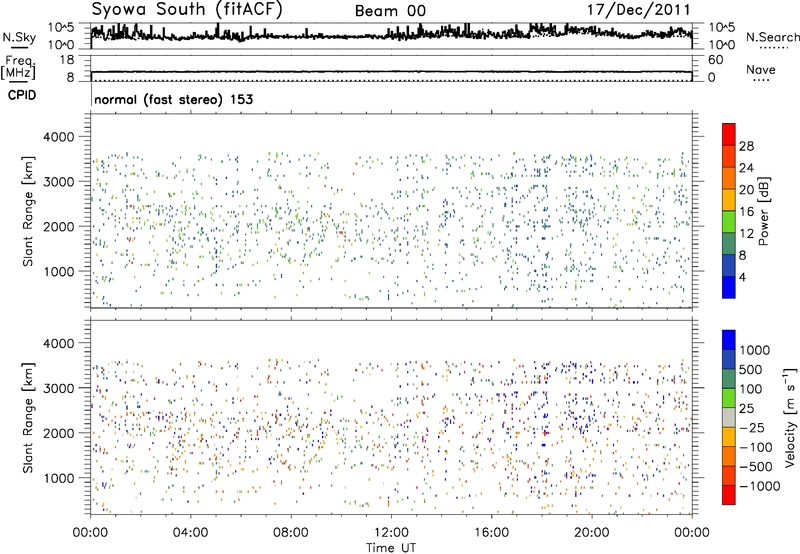
Task: Click the 'Nave' legend label
Action: pos(761,69)
